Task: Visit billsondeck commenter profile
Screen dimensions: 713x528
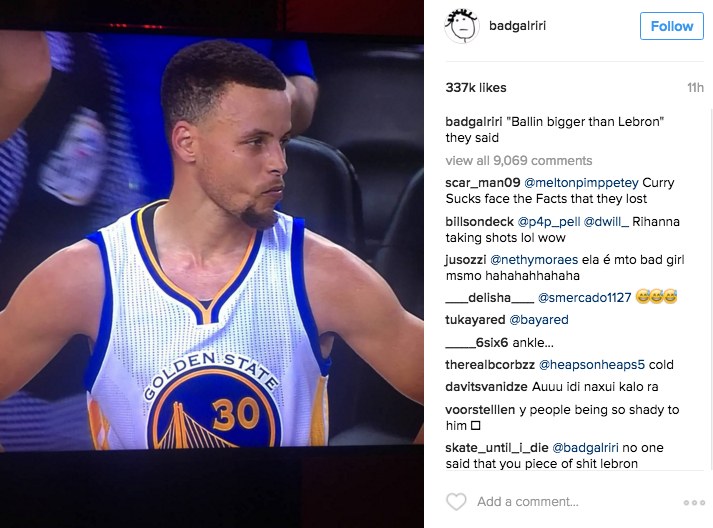Action: (x=480, y=222)
